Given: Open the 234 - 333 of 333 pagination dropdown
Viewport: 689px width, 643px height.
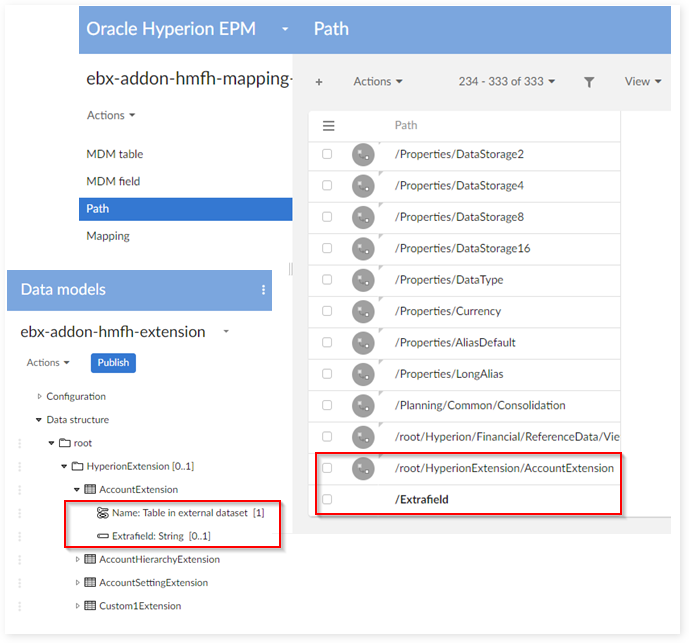Looking at the screenshot, I should [x=507, y=82].
